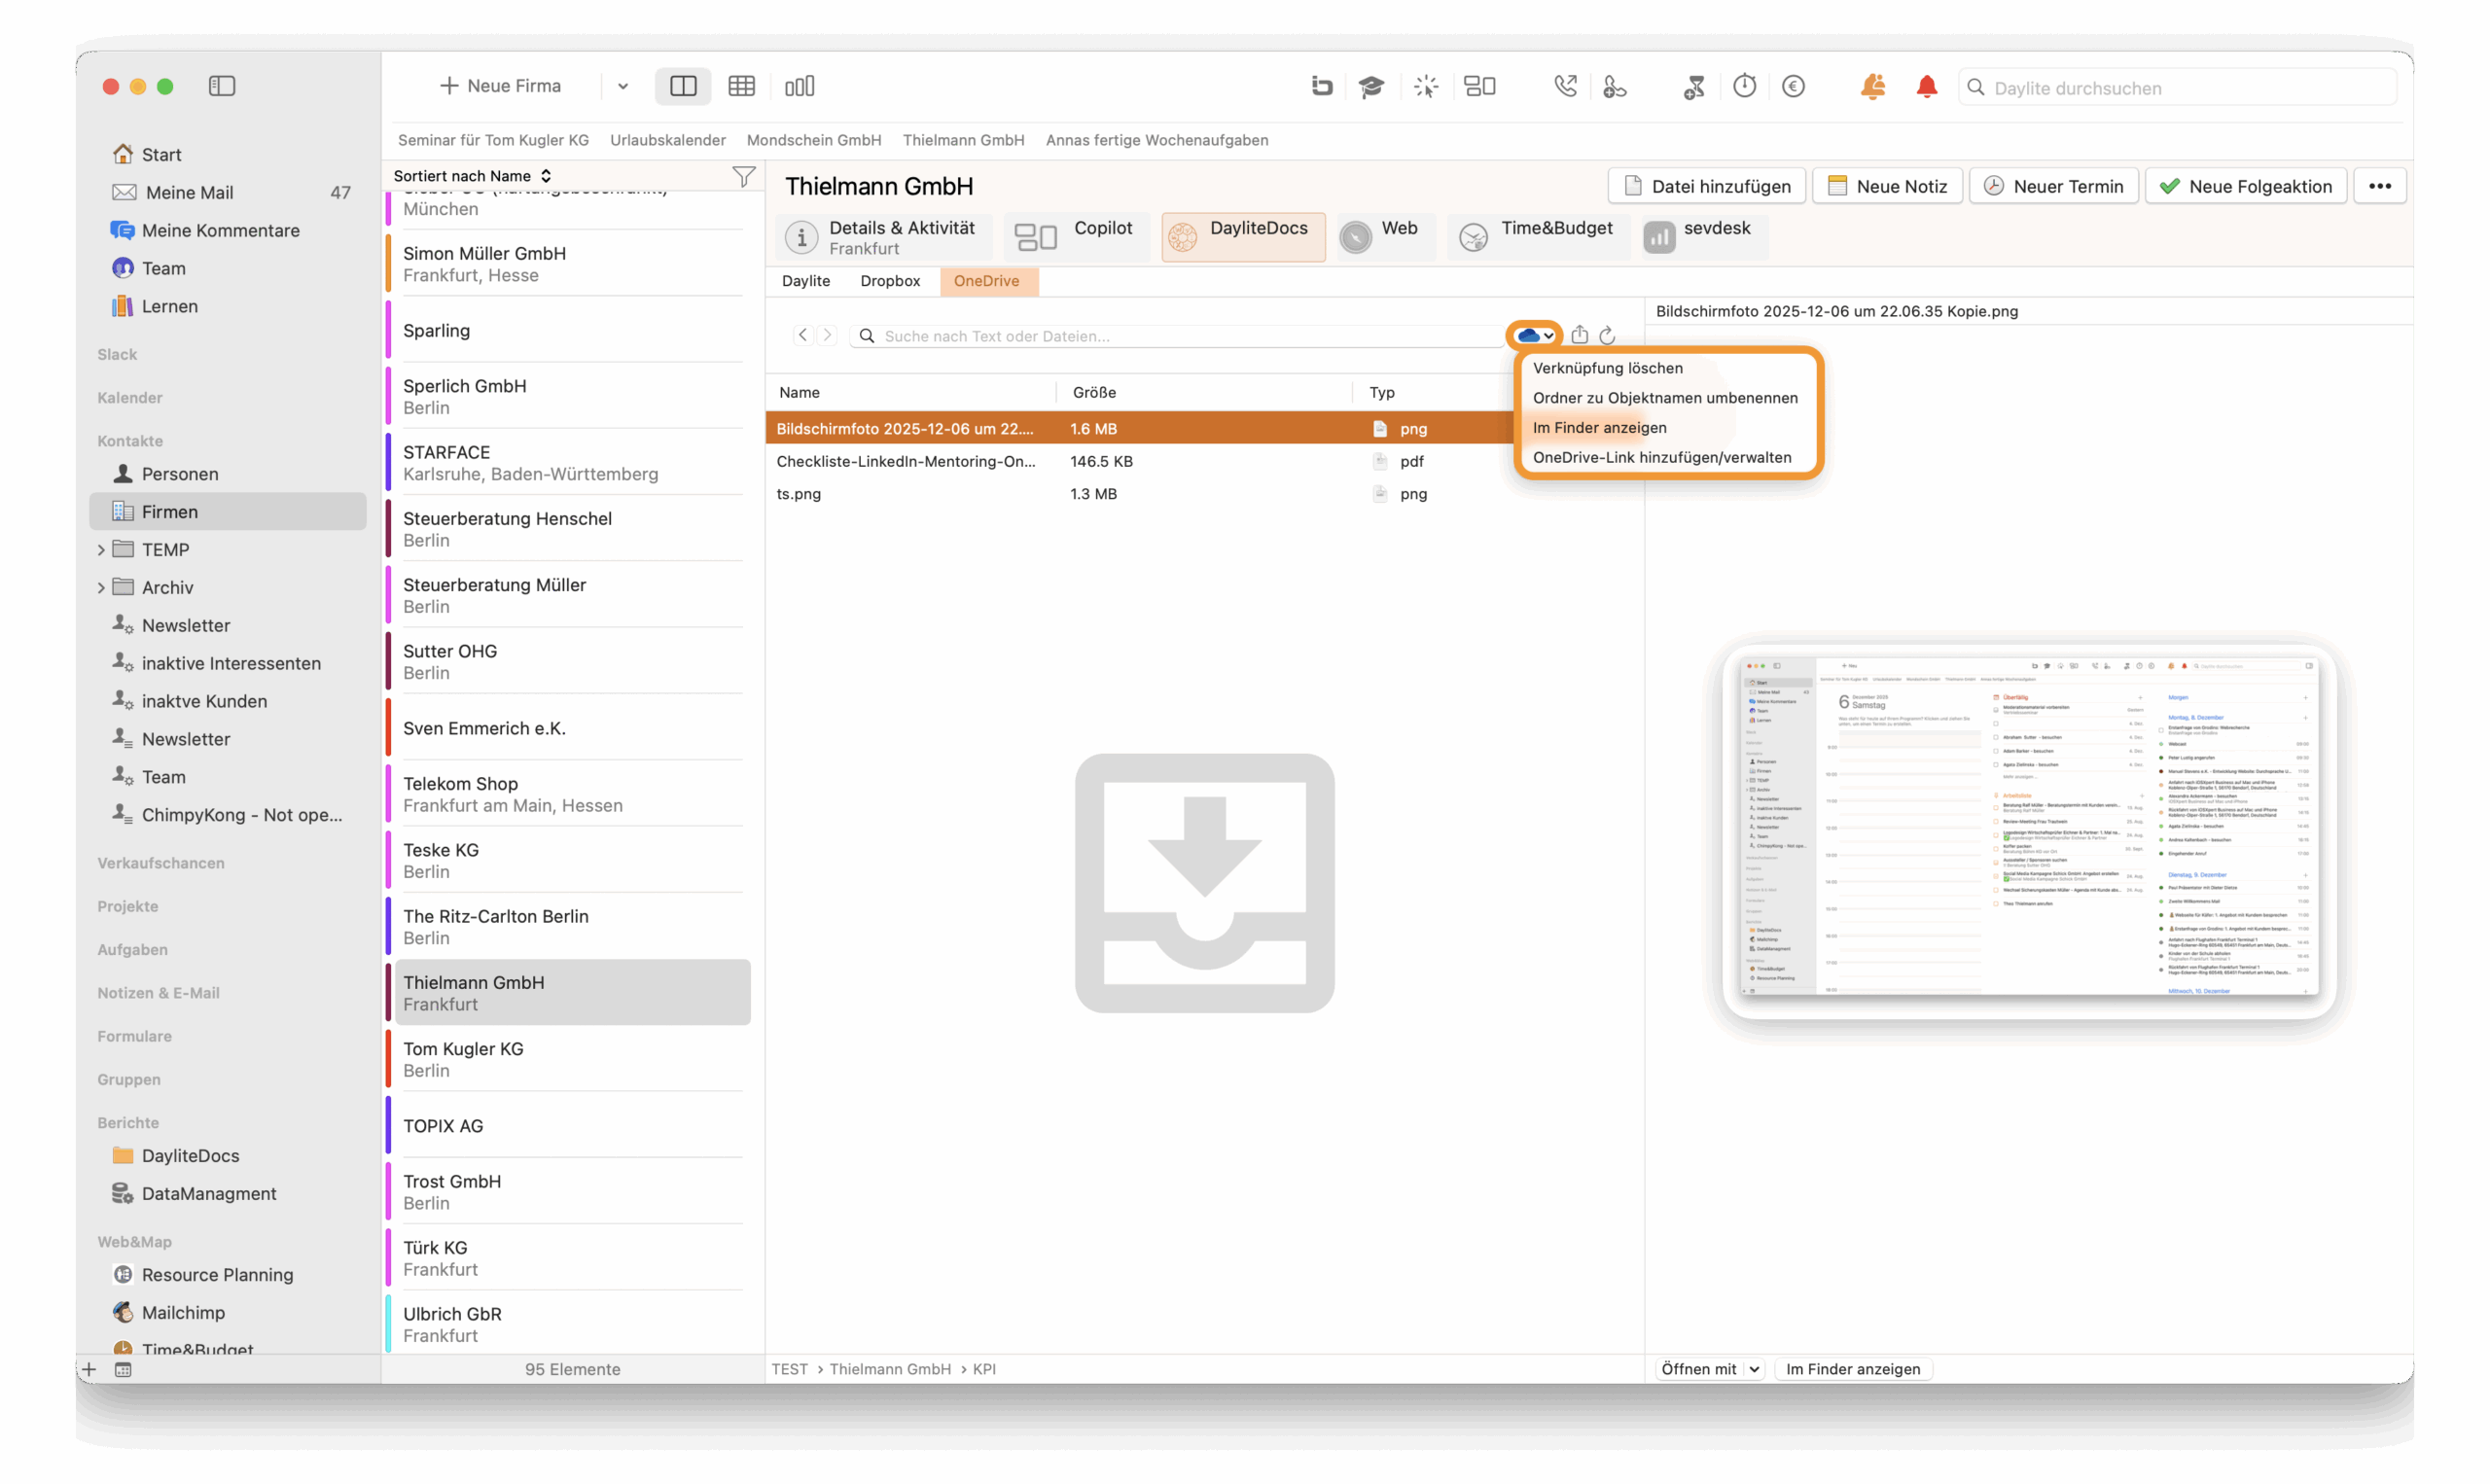
Task: Choose 'Im Finder anzeigen' menu entry
Action: click(1599, 428)
